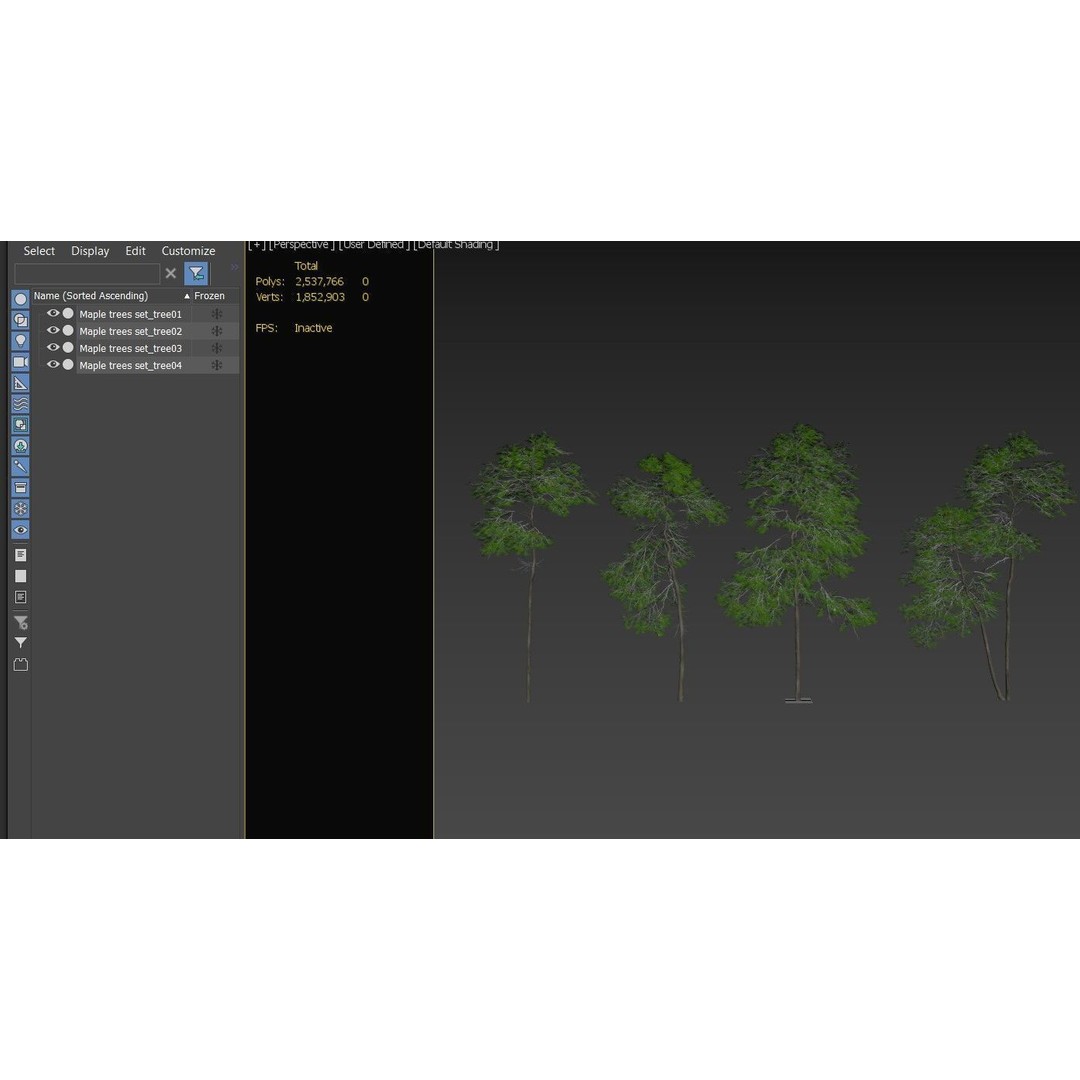Click geometry type icon of tree03
1080x1080 pixels.
[68, 348]
